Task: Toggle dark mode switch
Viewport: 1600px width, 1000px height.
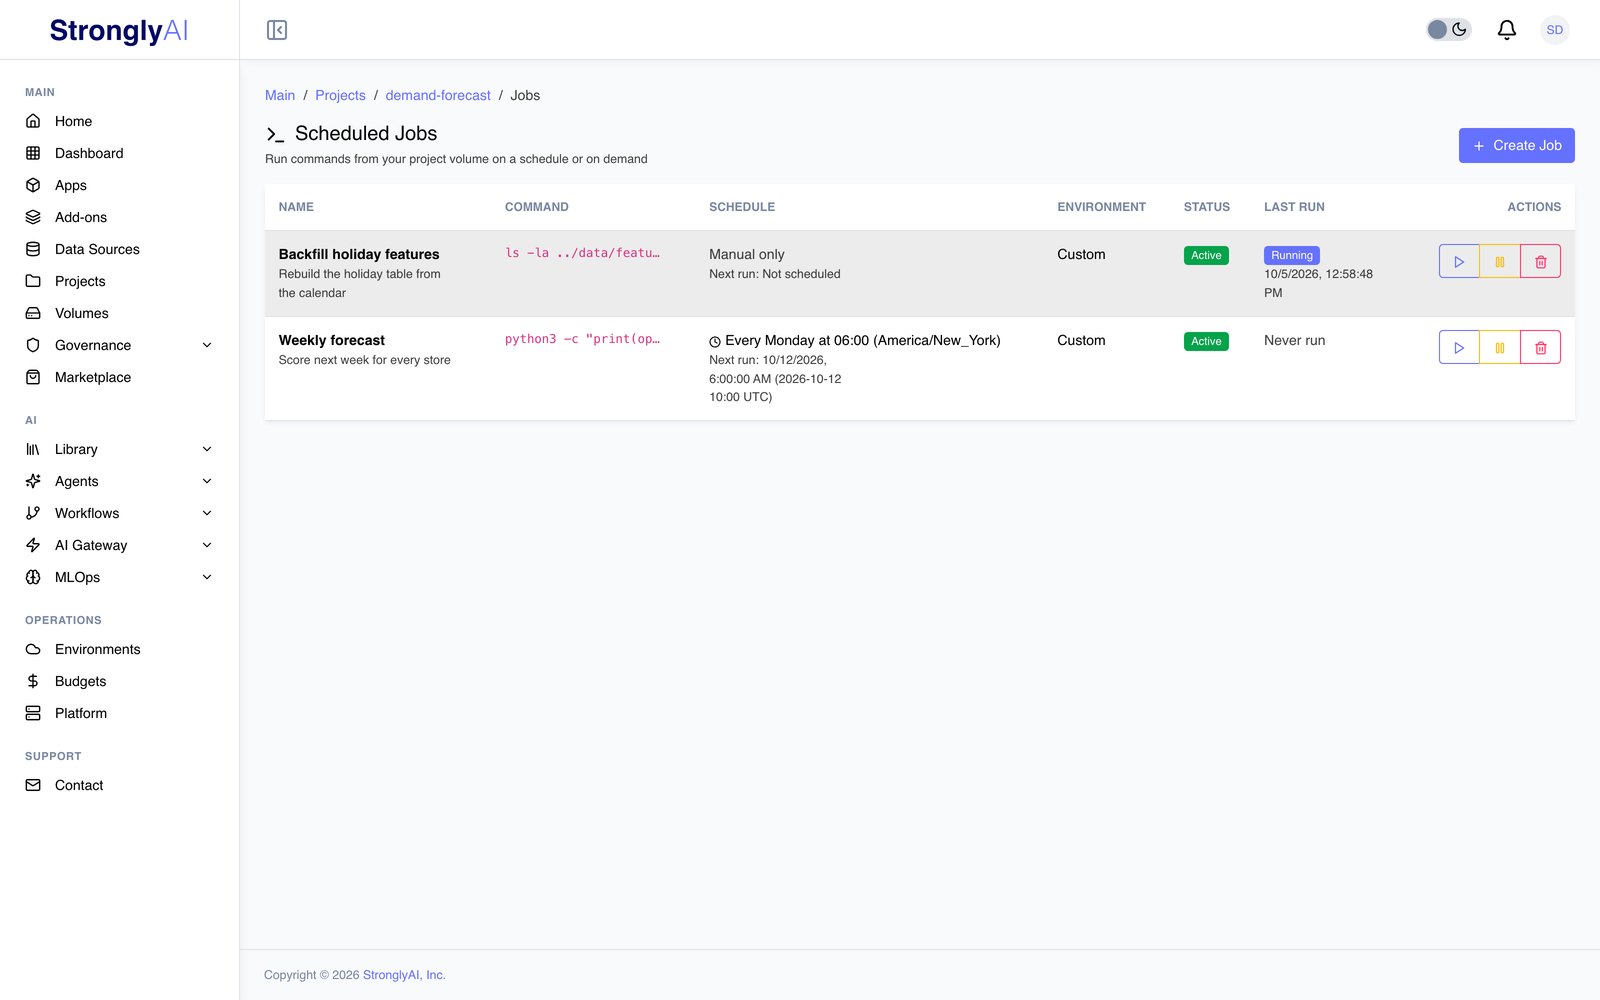Action: pyautogui.click(x=1448, y=30)
